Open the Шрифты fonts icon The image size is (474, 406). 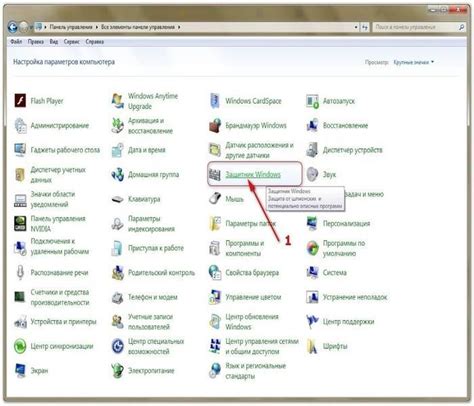tap(312, 346)
